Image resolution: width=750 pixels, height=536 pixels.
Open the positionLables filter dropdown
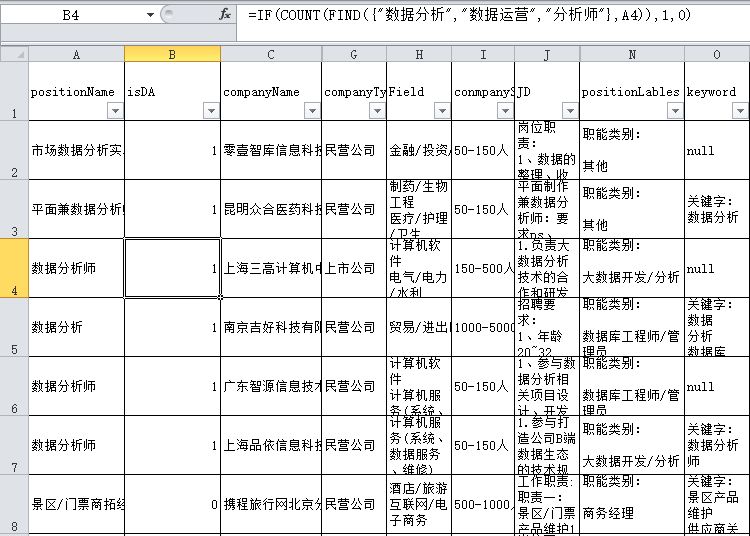pos(675,111)
